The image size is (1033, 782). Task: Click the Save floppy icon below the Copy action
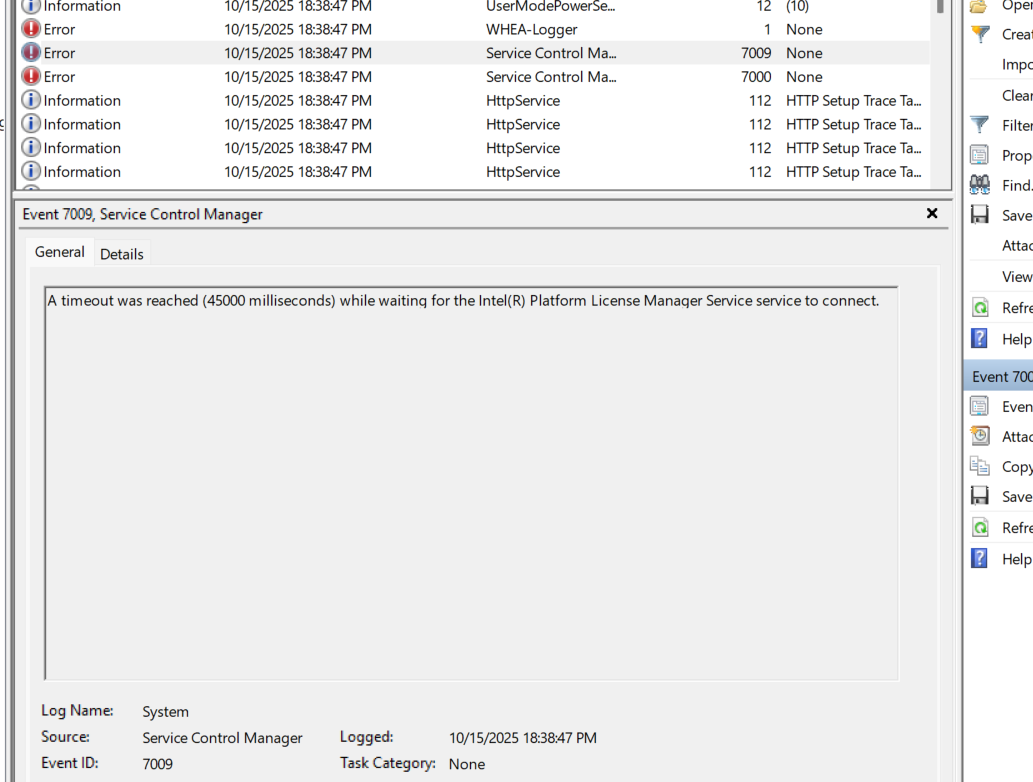[x=980, y=496]
